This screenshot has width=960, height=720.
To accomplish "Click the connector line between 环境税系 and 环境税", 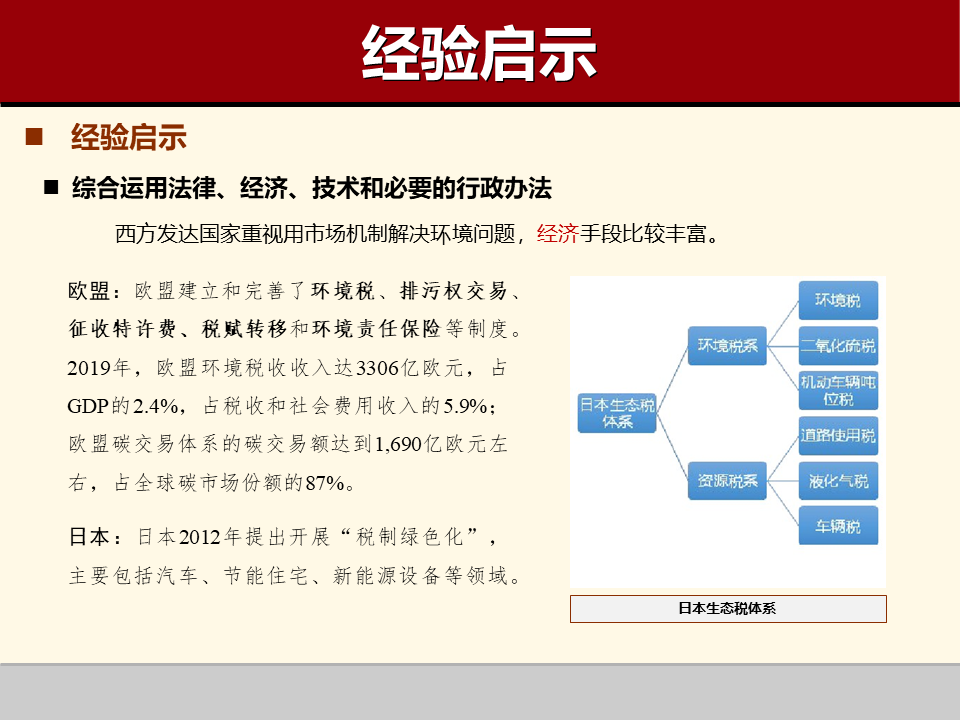I will tap(787, 320).
